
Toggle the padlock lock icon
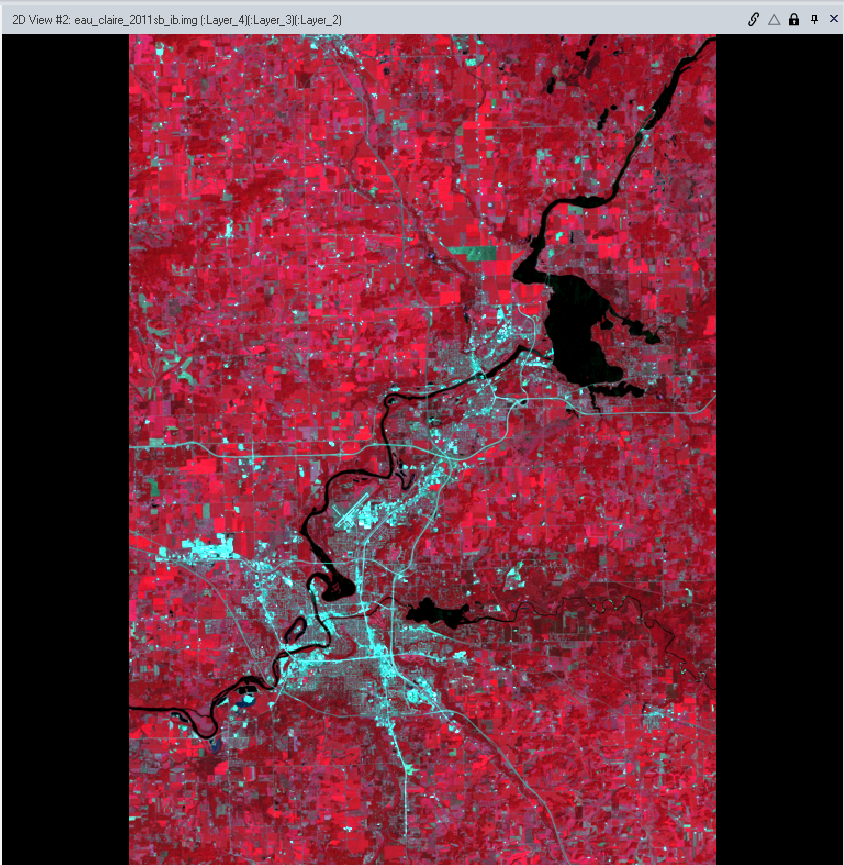(794, 20)
